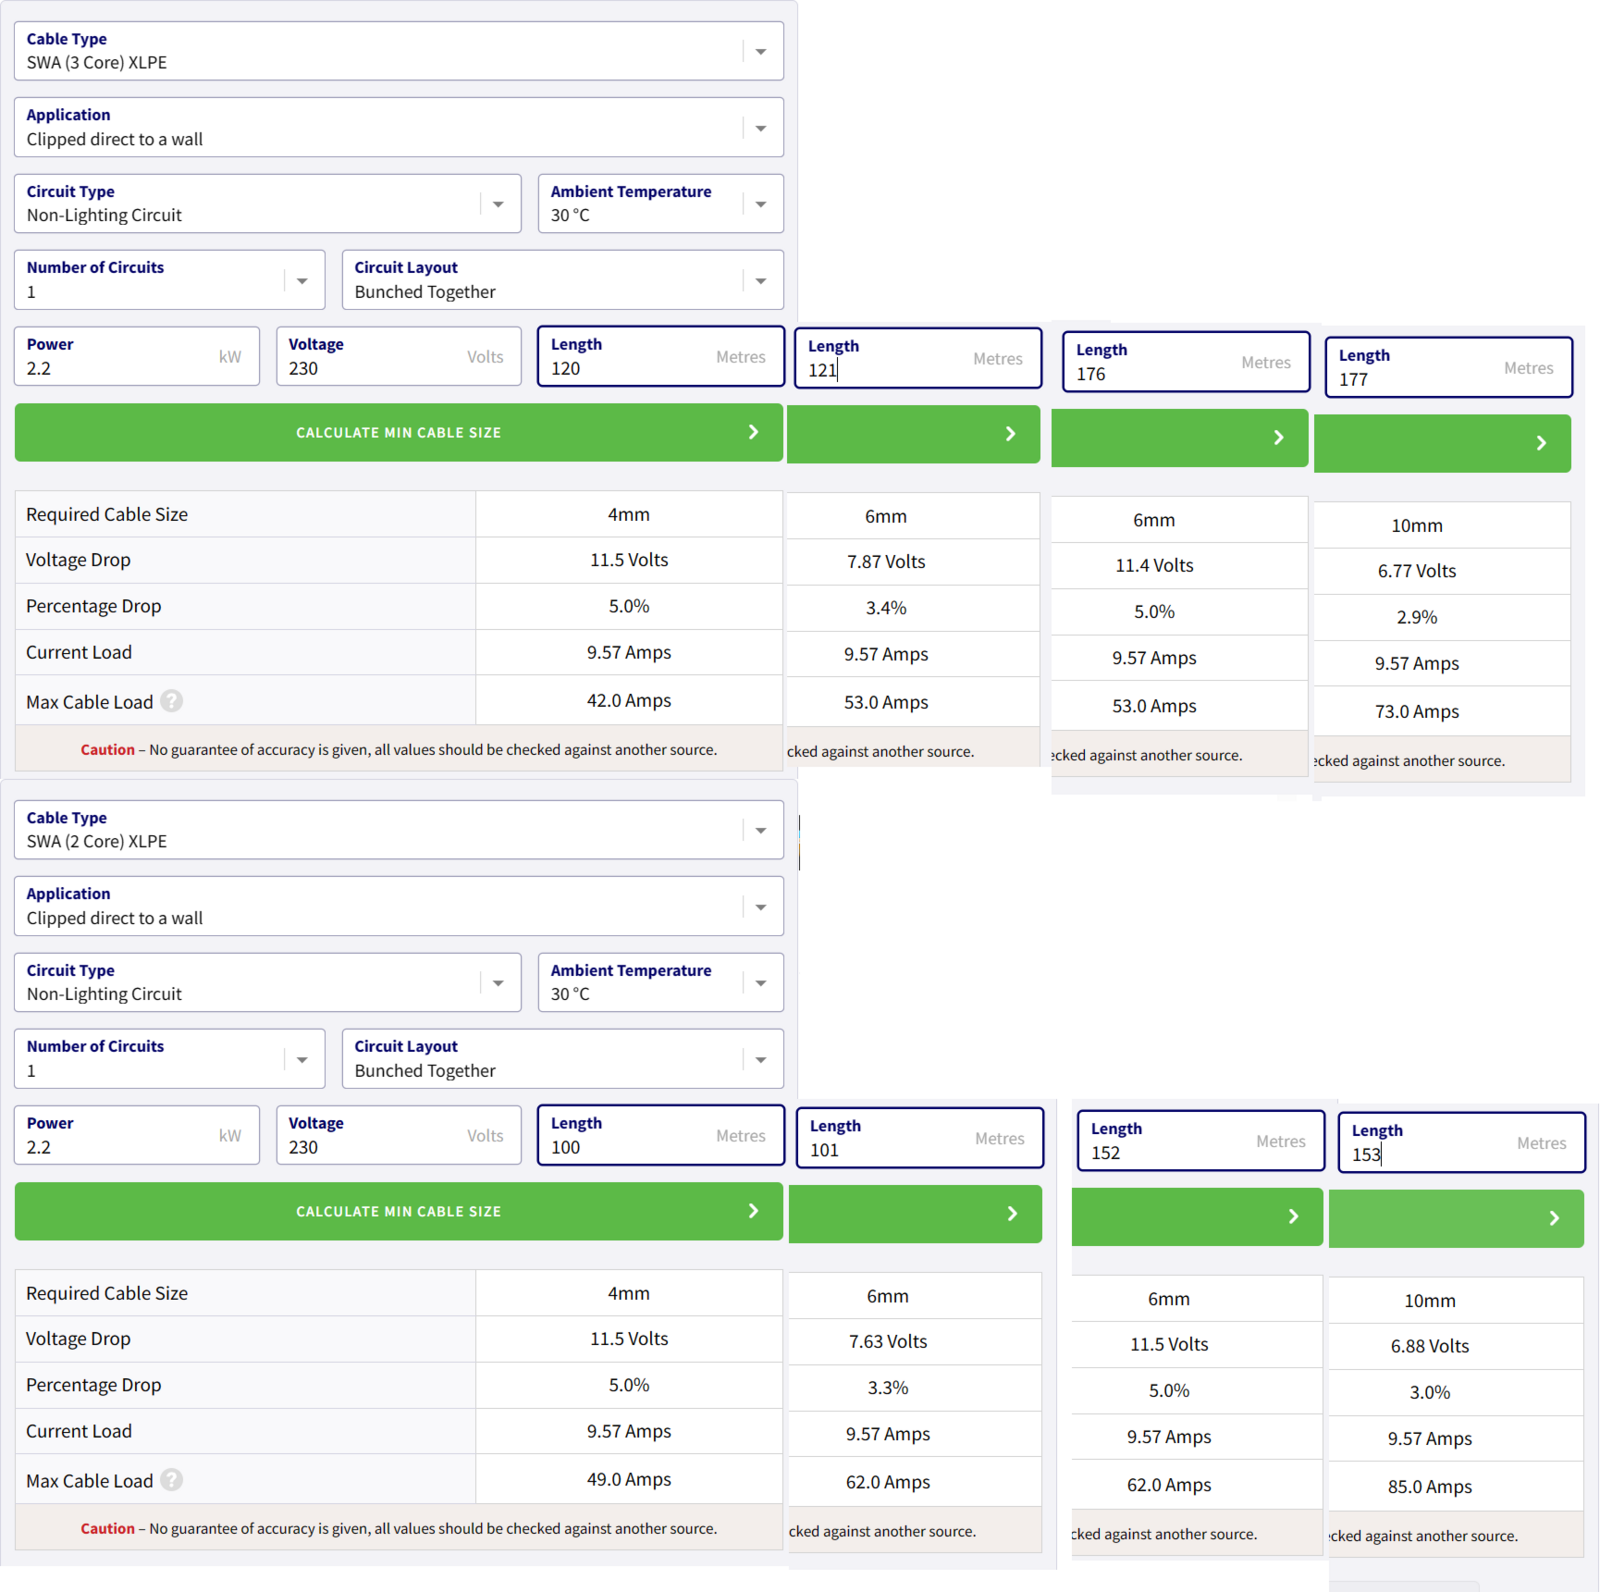Open Circuit Layout dropdown in the 2 Core calculator

point(562,1059)
